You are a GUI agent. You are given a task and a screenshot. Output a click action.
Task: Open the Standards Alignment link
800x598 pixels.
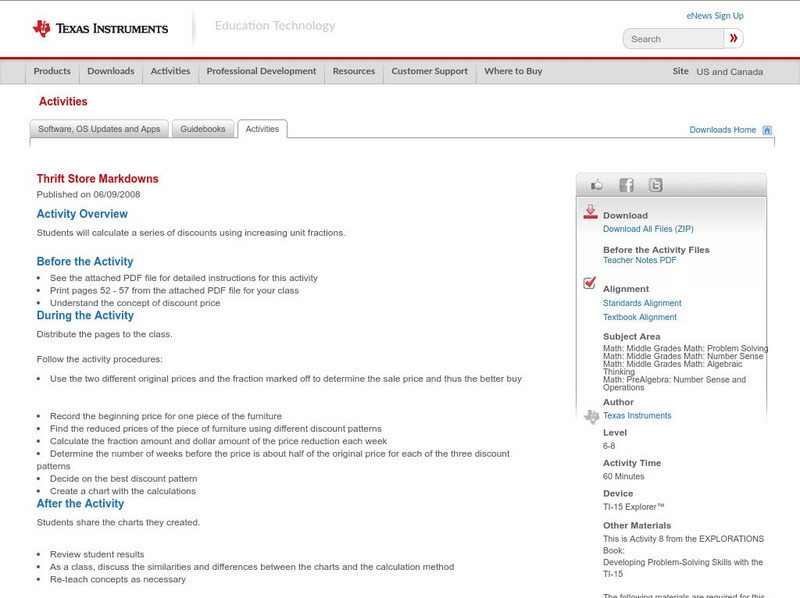click(642, 303)
